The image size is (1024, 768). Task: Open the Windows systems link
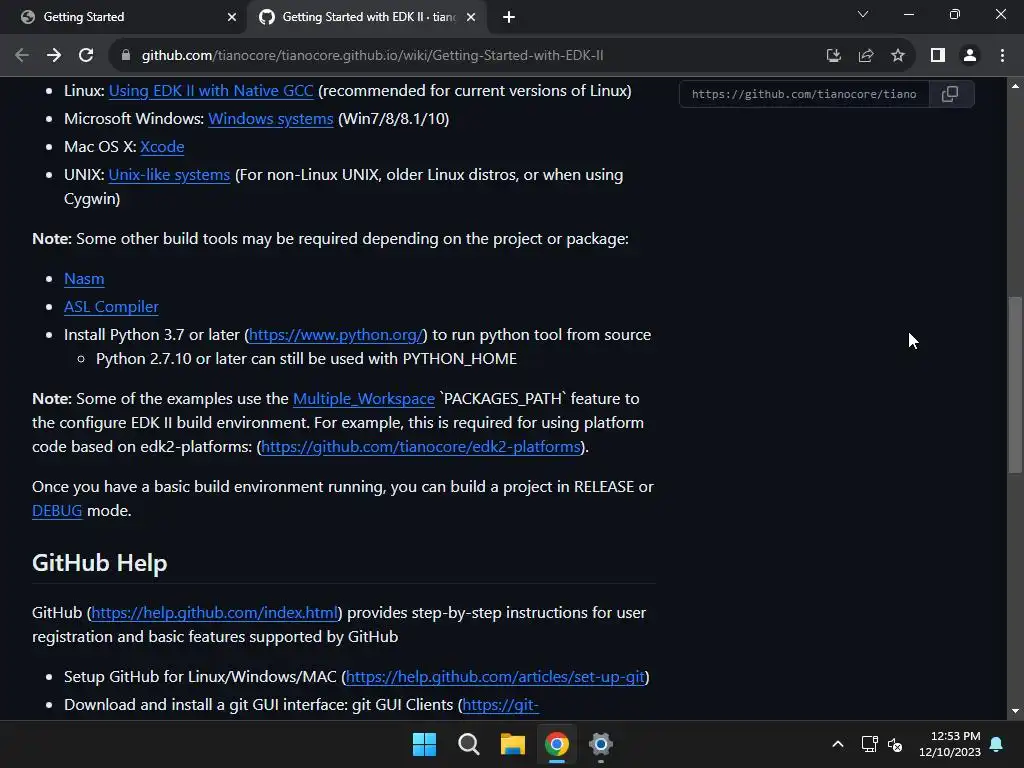(x=270, y=119)
